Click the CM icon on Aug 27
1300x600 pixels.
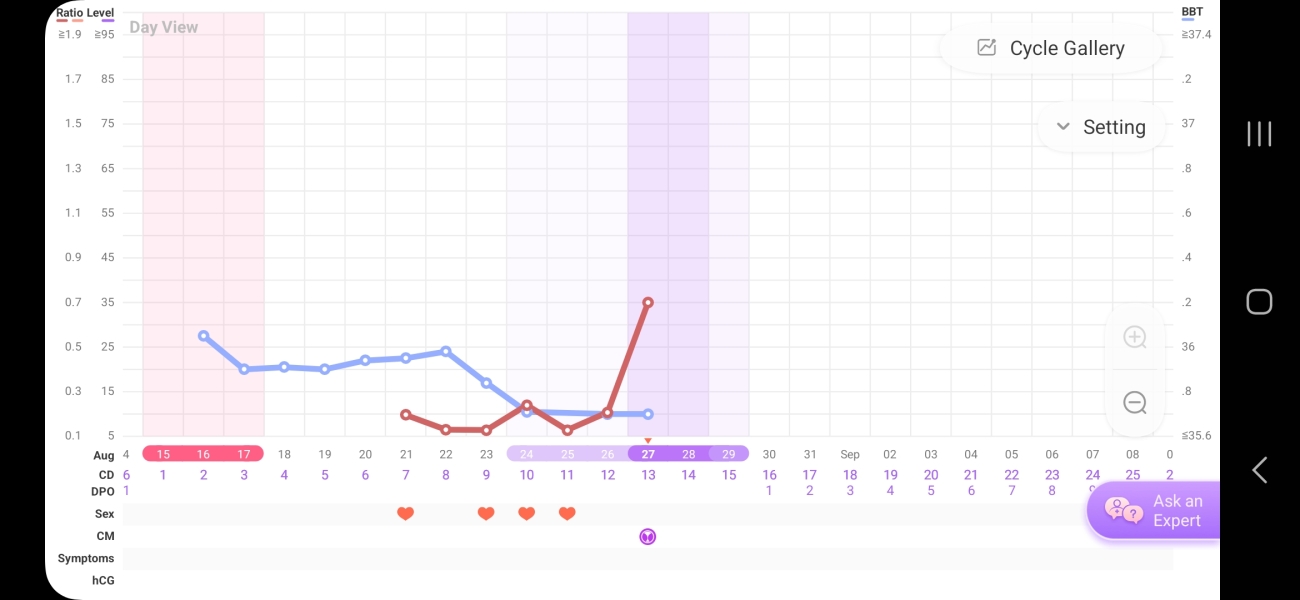point(648,537)
